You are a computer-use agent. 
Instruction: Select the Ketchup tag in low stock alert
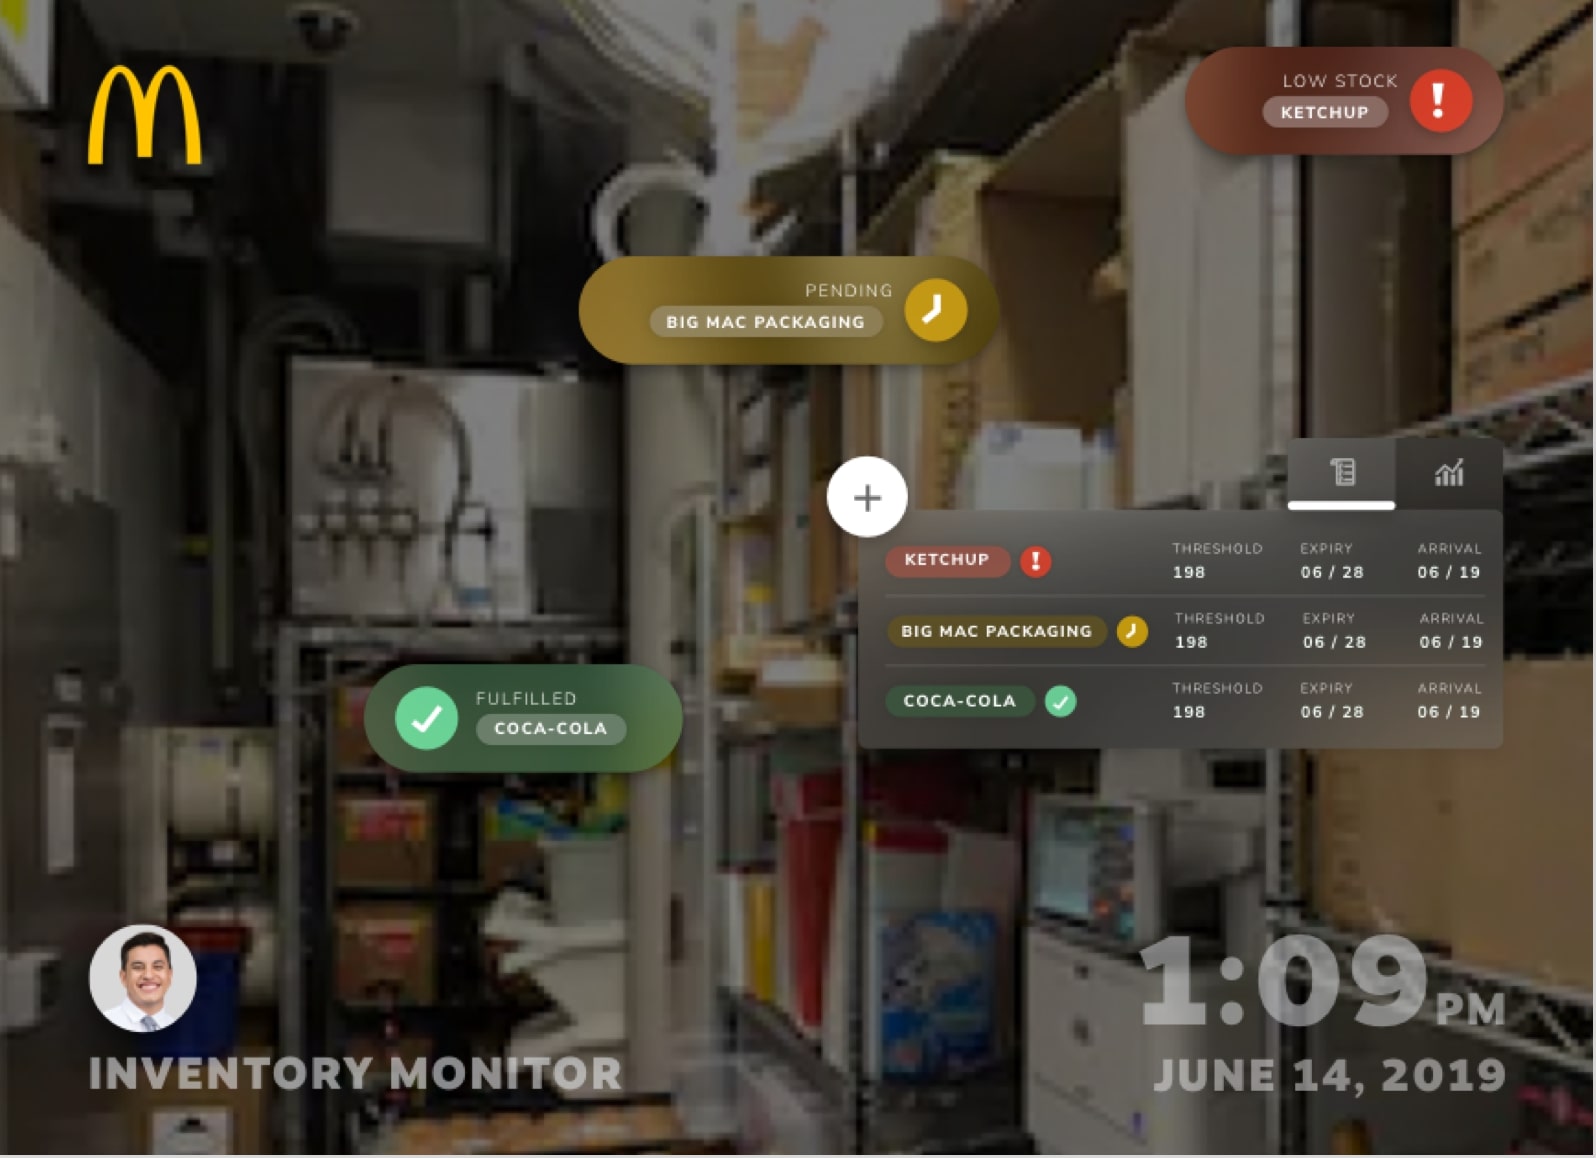coord(1324,113)
